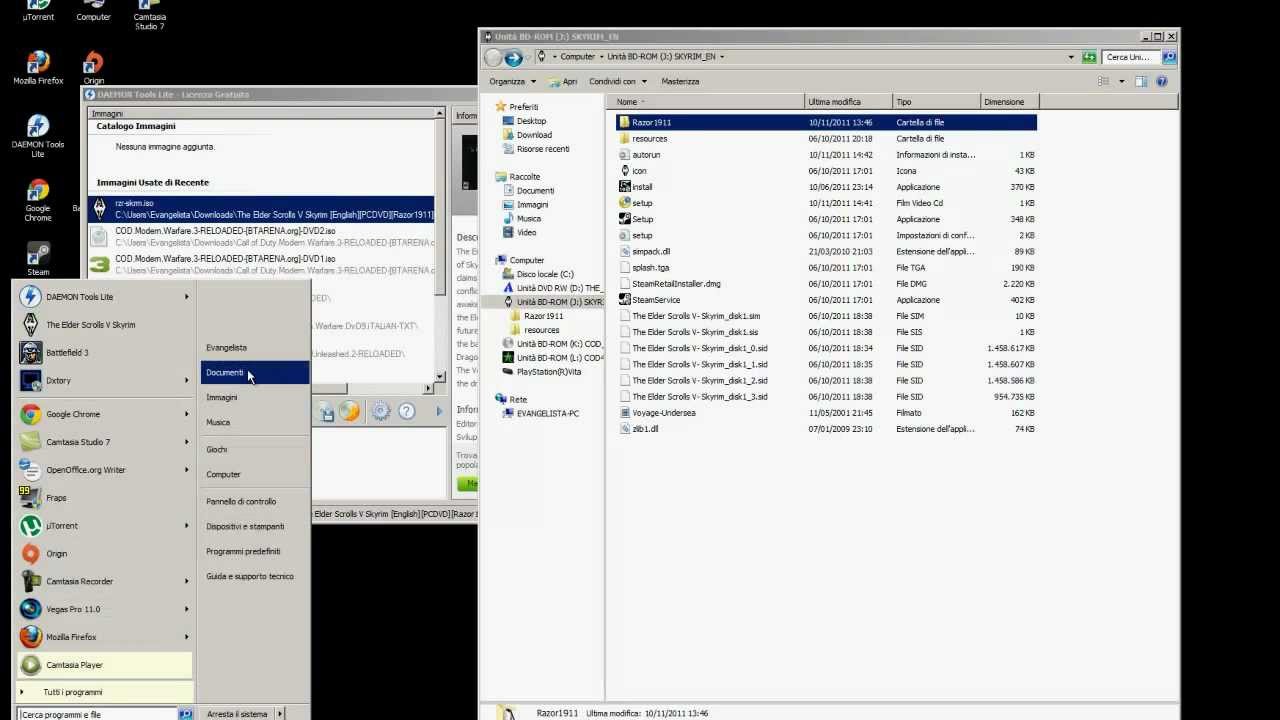The image size is (1280, 720).
Task: Launch Origin from Start menu list
Action: tap(104, 554)
